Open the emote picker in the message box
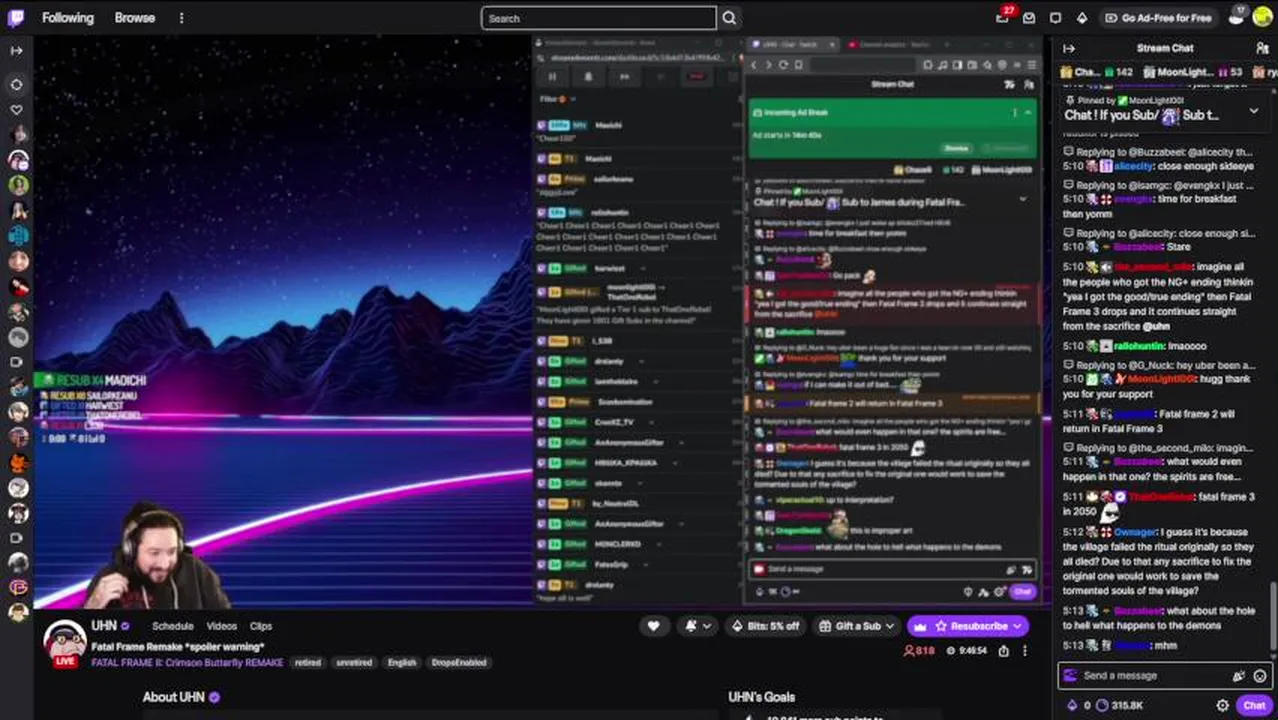Image resolution: width=1278 pixels, height=720 pixels. (x=1260, y=676)
